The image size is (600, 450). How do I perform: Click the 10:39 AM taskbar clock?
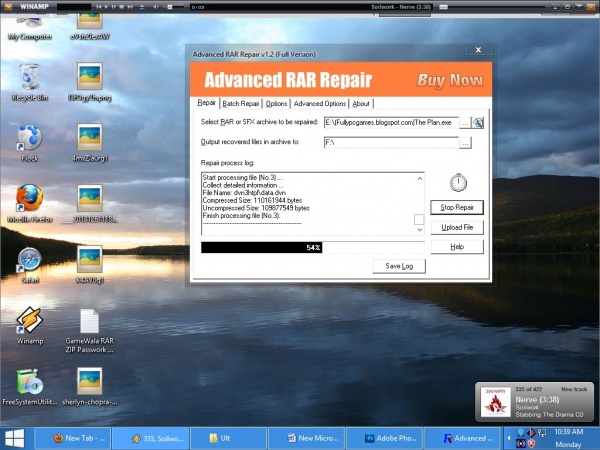click(x=569, y=432)
